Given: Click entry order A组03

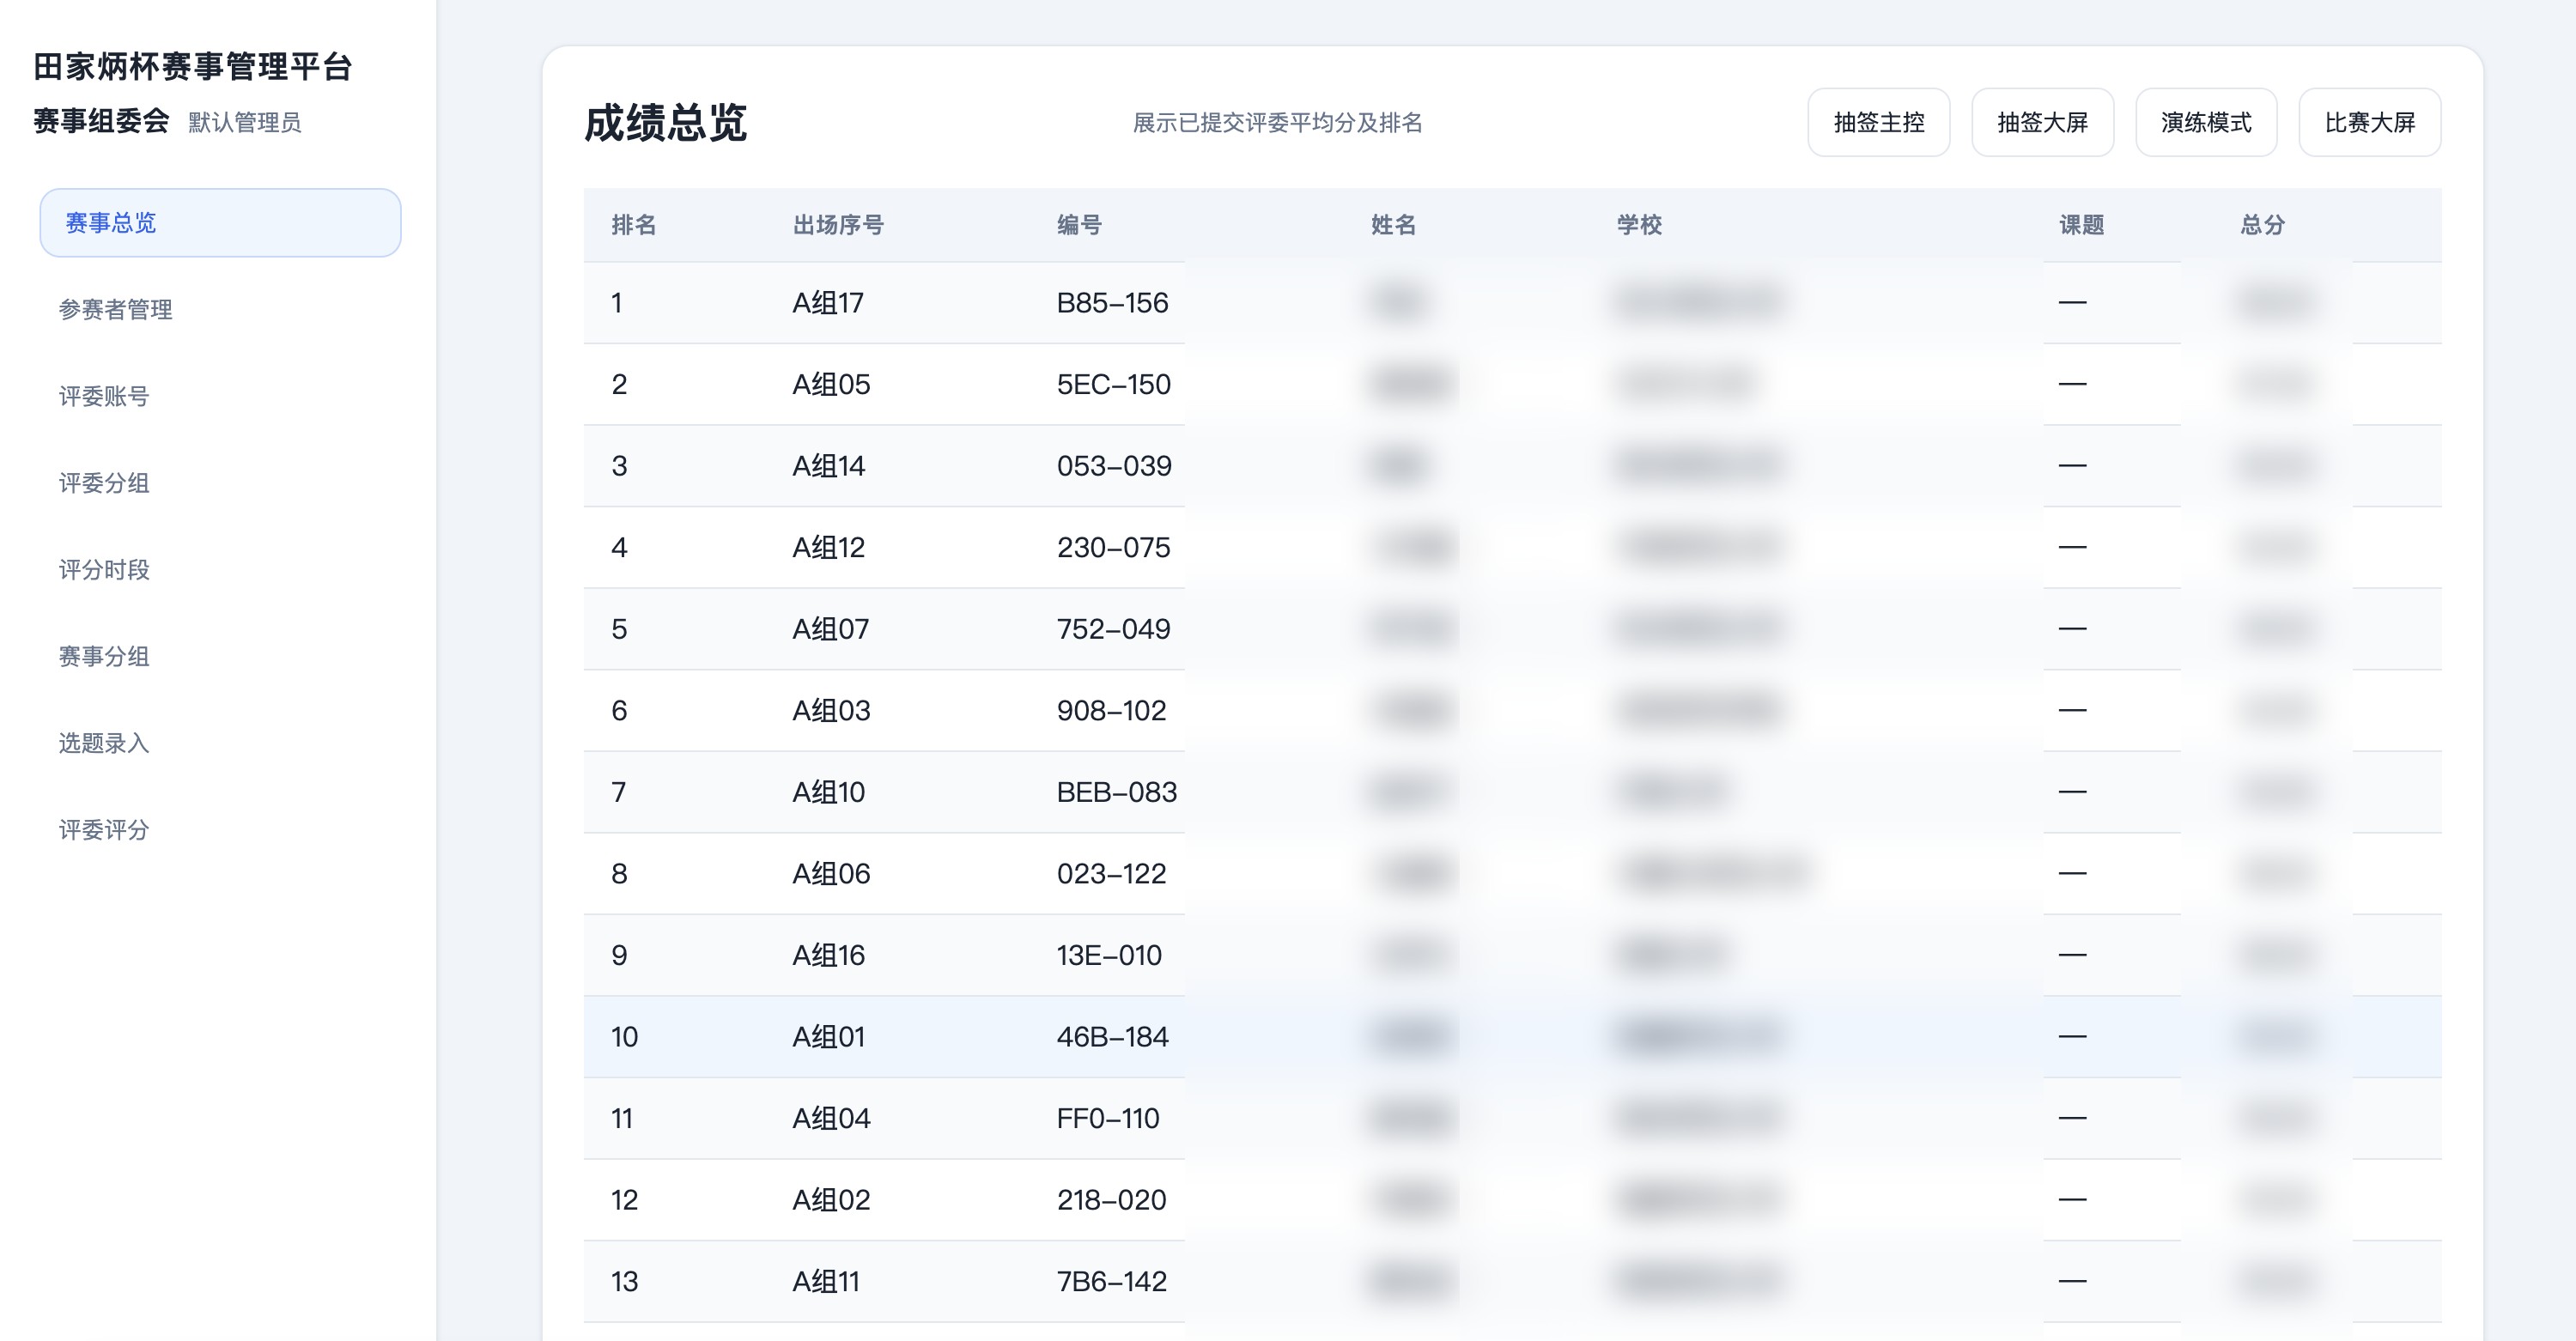Looking at the screenshot, I should click(x=831, y=710).
